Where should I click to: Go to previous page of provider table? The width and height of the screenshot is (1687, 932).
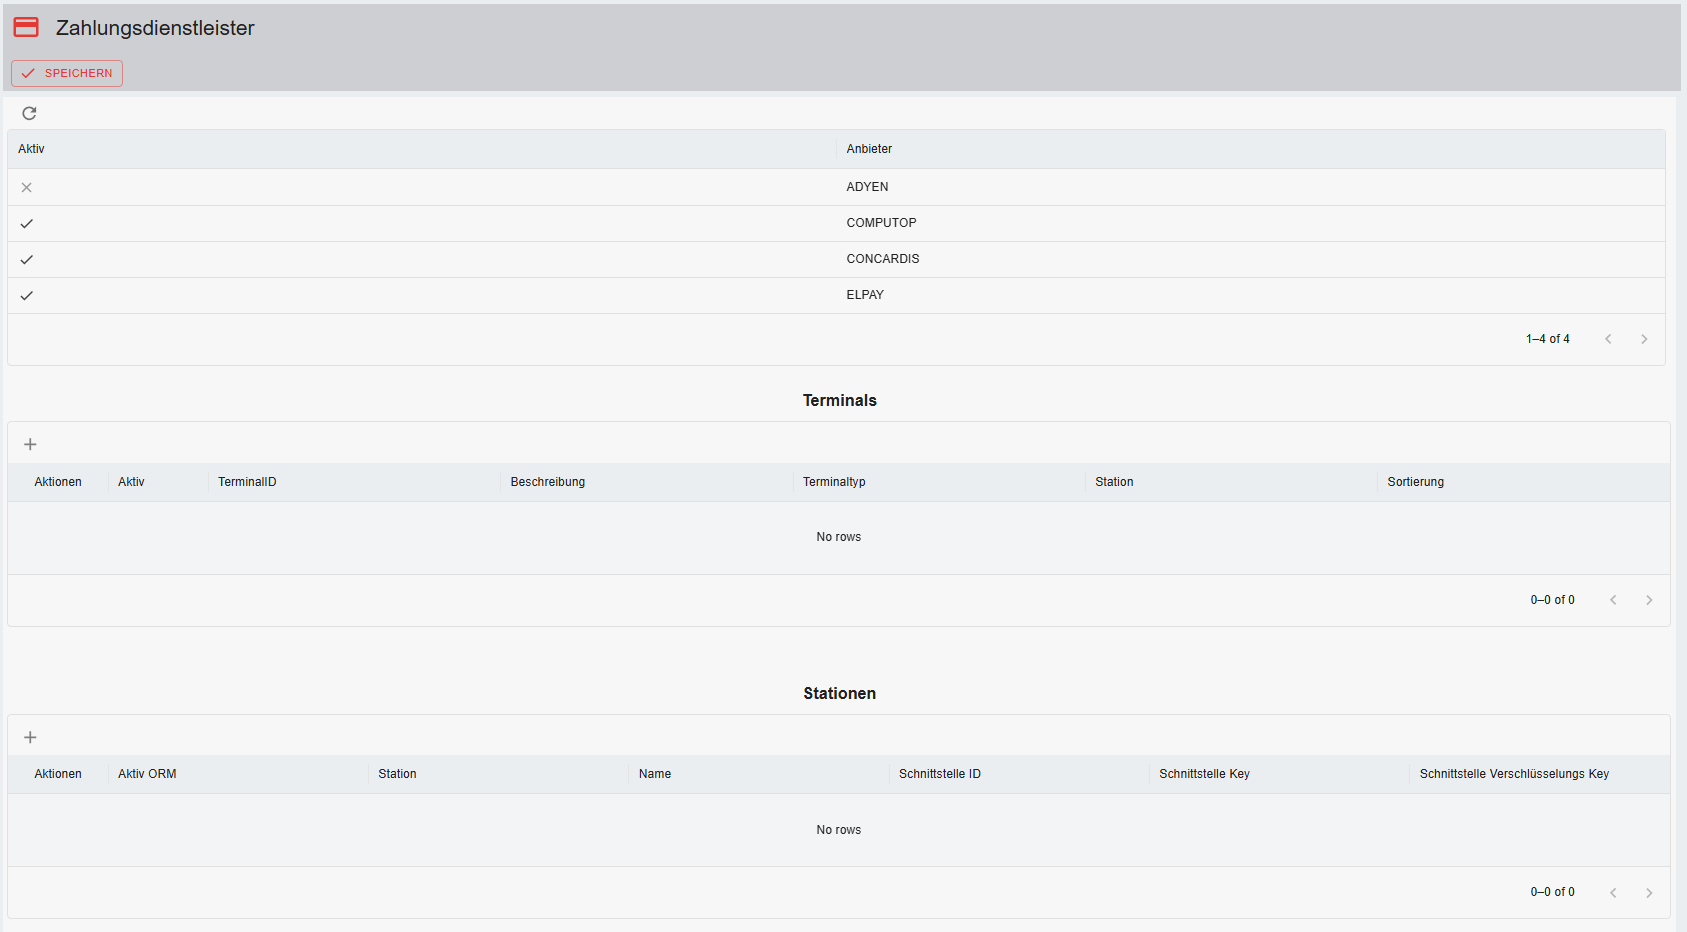[x=1608, y=339]
